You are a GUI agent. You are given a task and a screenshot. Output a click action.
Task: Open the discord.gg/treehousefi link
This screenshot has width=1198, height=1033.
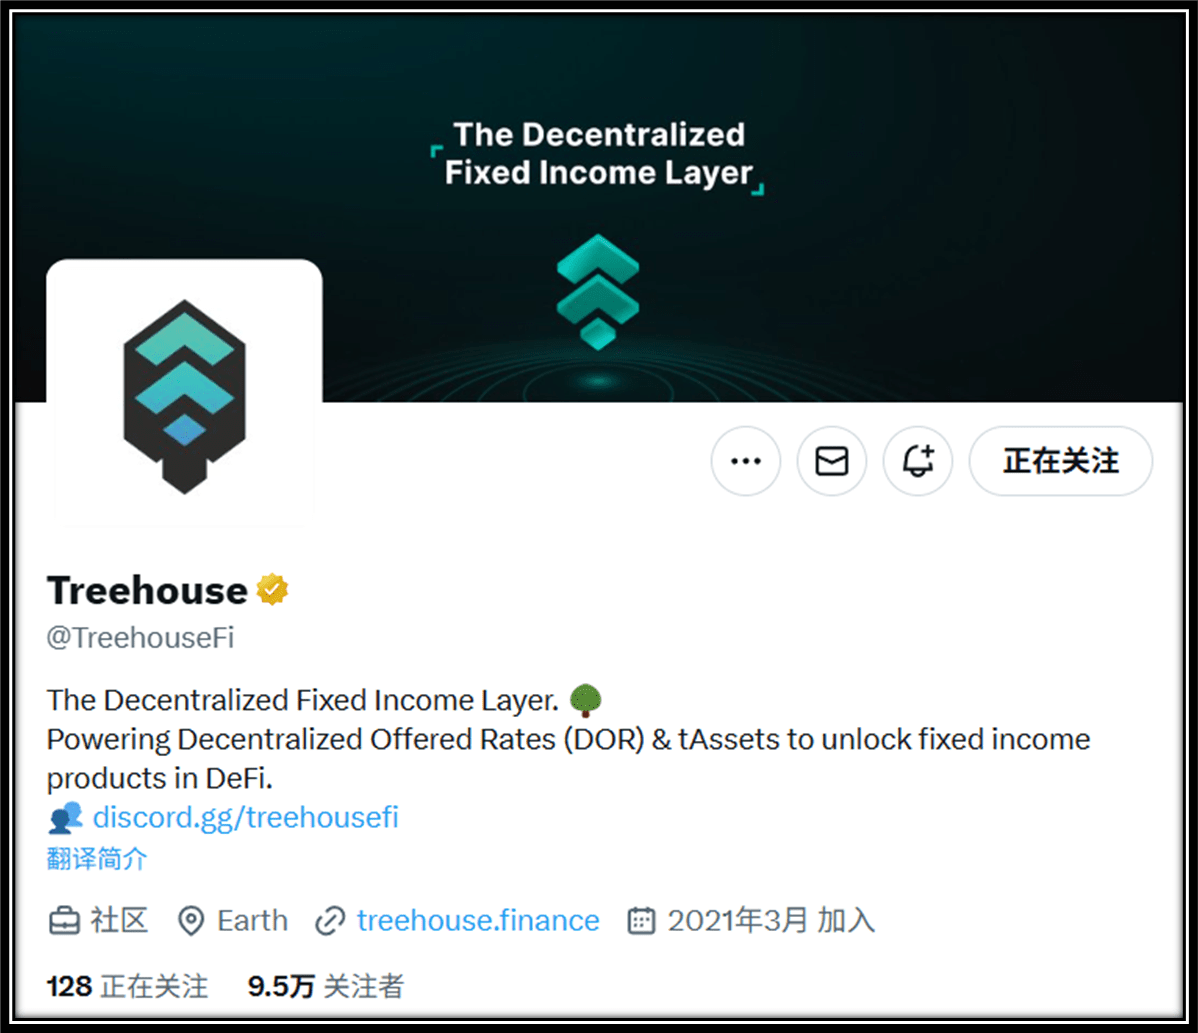point(245,817)
